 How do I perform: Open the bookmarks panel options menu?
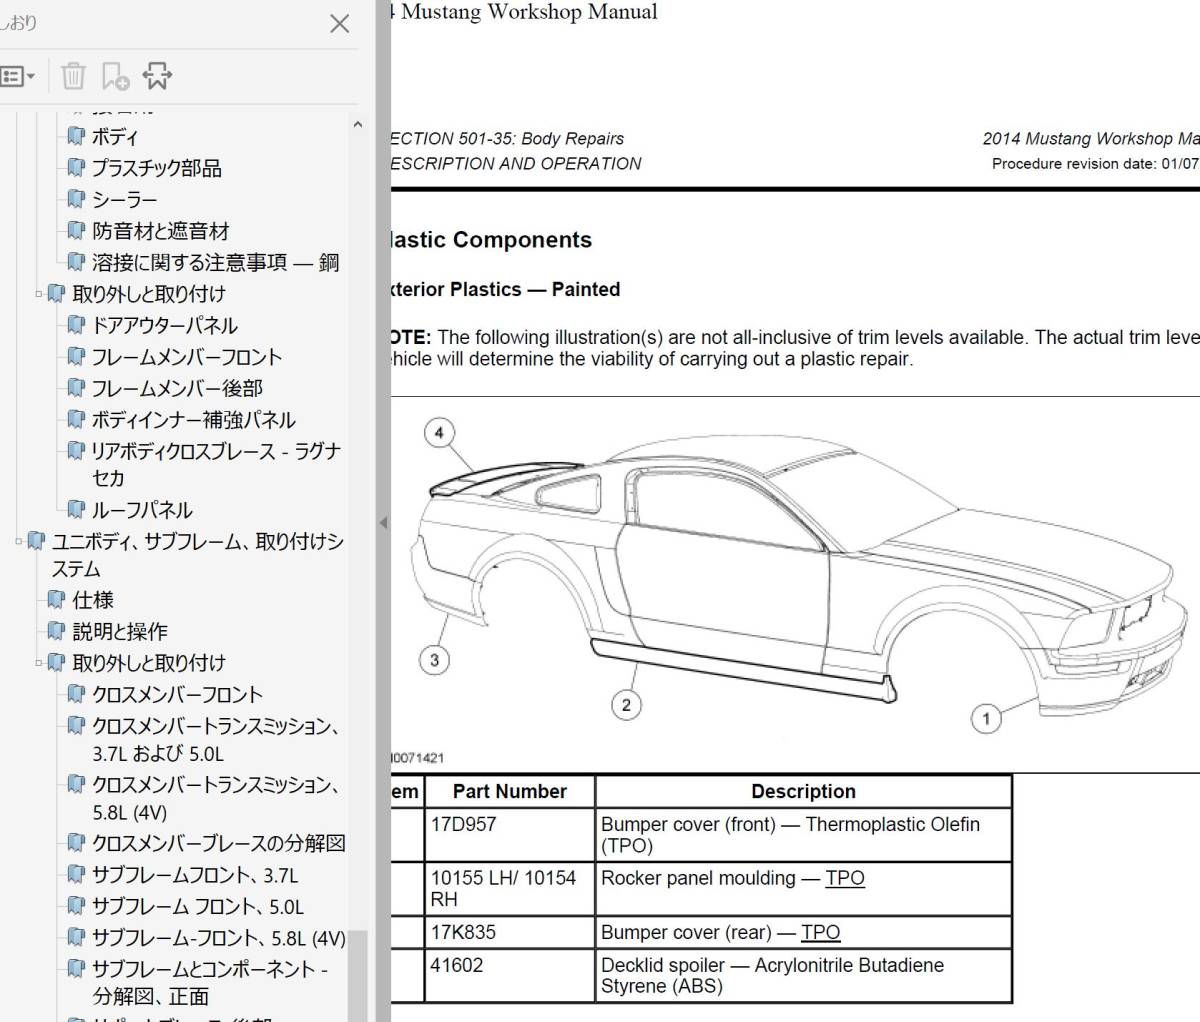(x=17, y=76)
